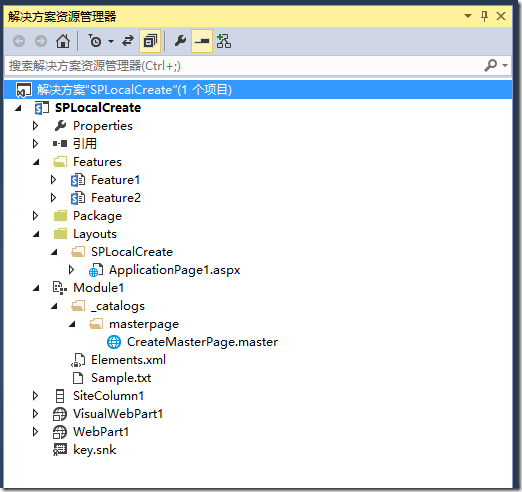Click the pending changes filter clock icon
This screenshot has width=522, height=492.
click(x=95, y=41)
